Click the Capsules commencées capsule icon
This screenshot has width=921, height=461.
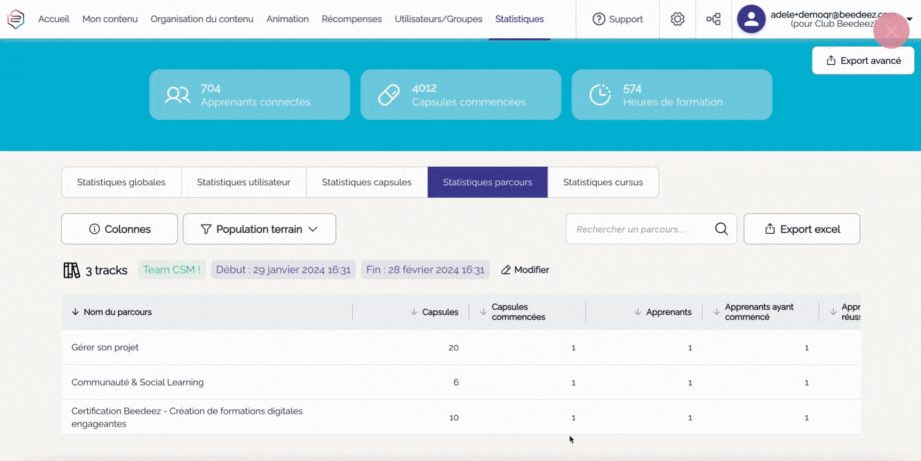point(388,95)
